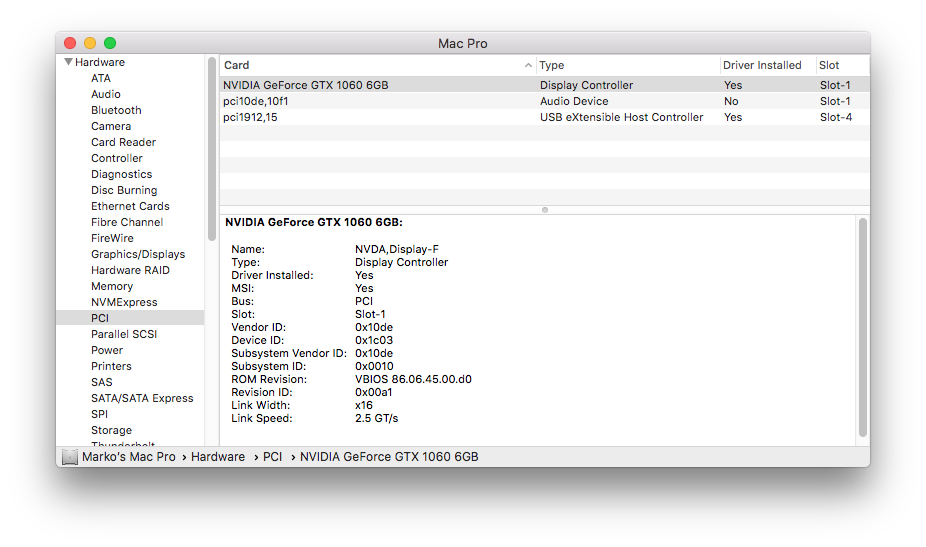Screen dimensions: 926x547
Task: Click the Audio Device type cell
Action: [574, 101]
